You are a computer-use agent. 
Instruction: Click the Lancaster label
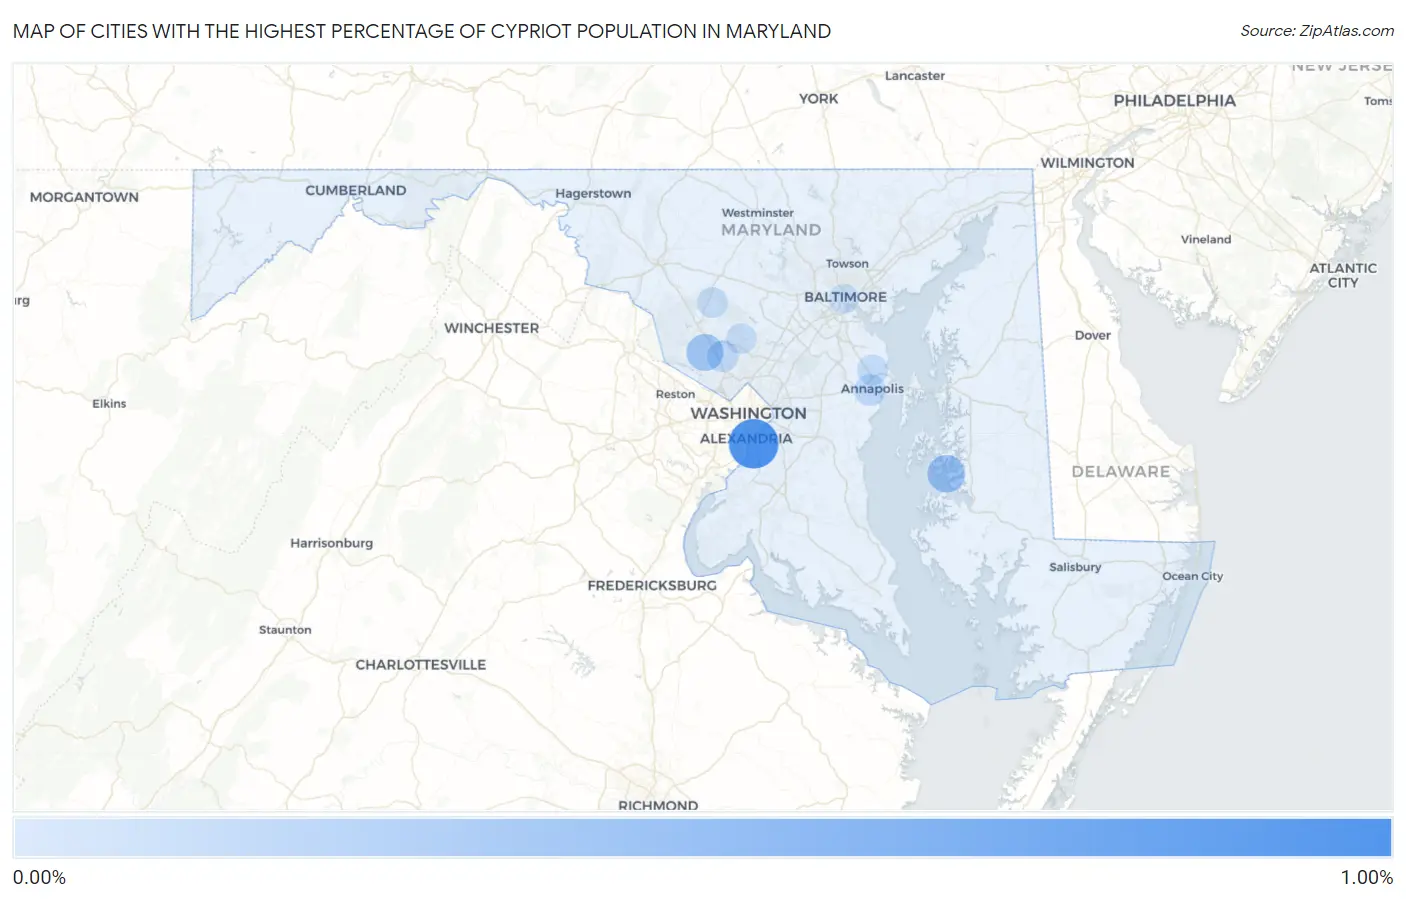coord(914,76)
